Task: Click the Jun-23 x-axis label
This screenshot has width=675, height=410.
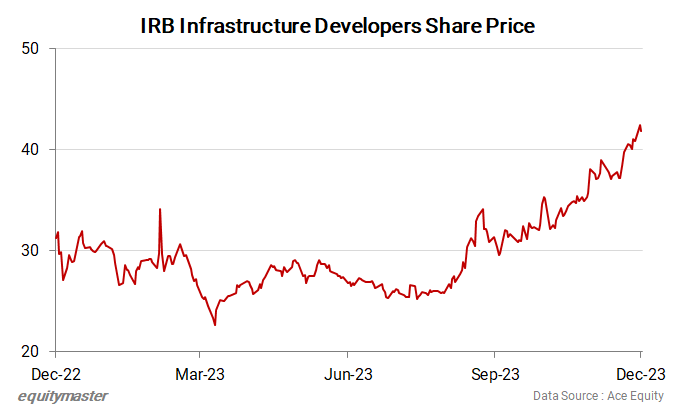Action: tap(347, 373)
